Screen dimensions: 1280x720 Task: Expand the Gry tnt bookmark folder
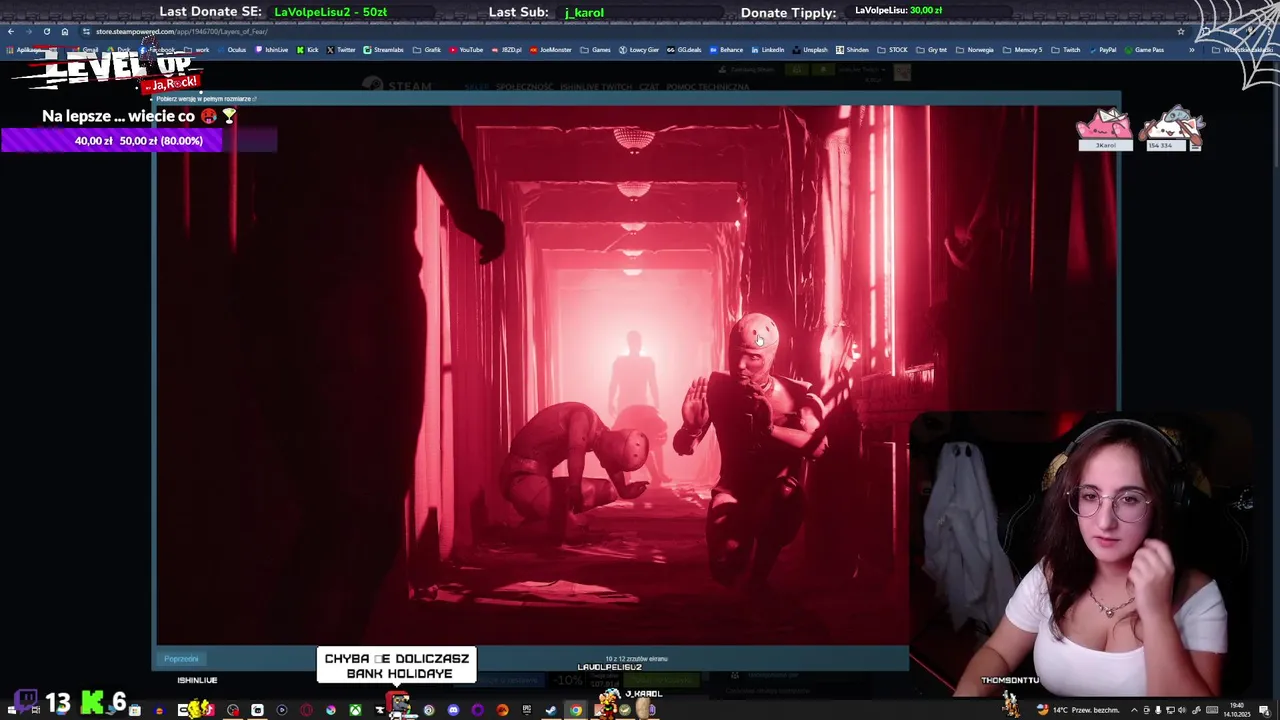pos(932,50)
